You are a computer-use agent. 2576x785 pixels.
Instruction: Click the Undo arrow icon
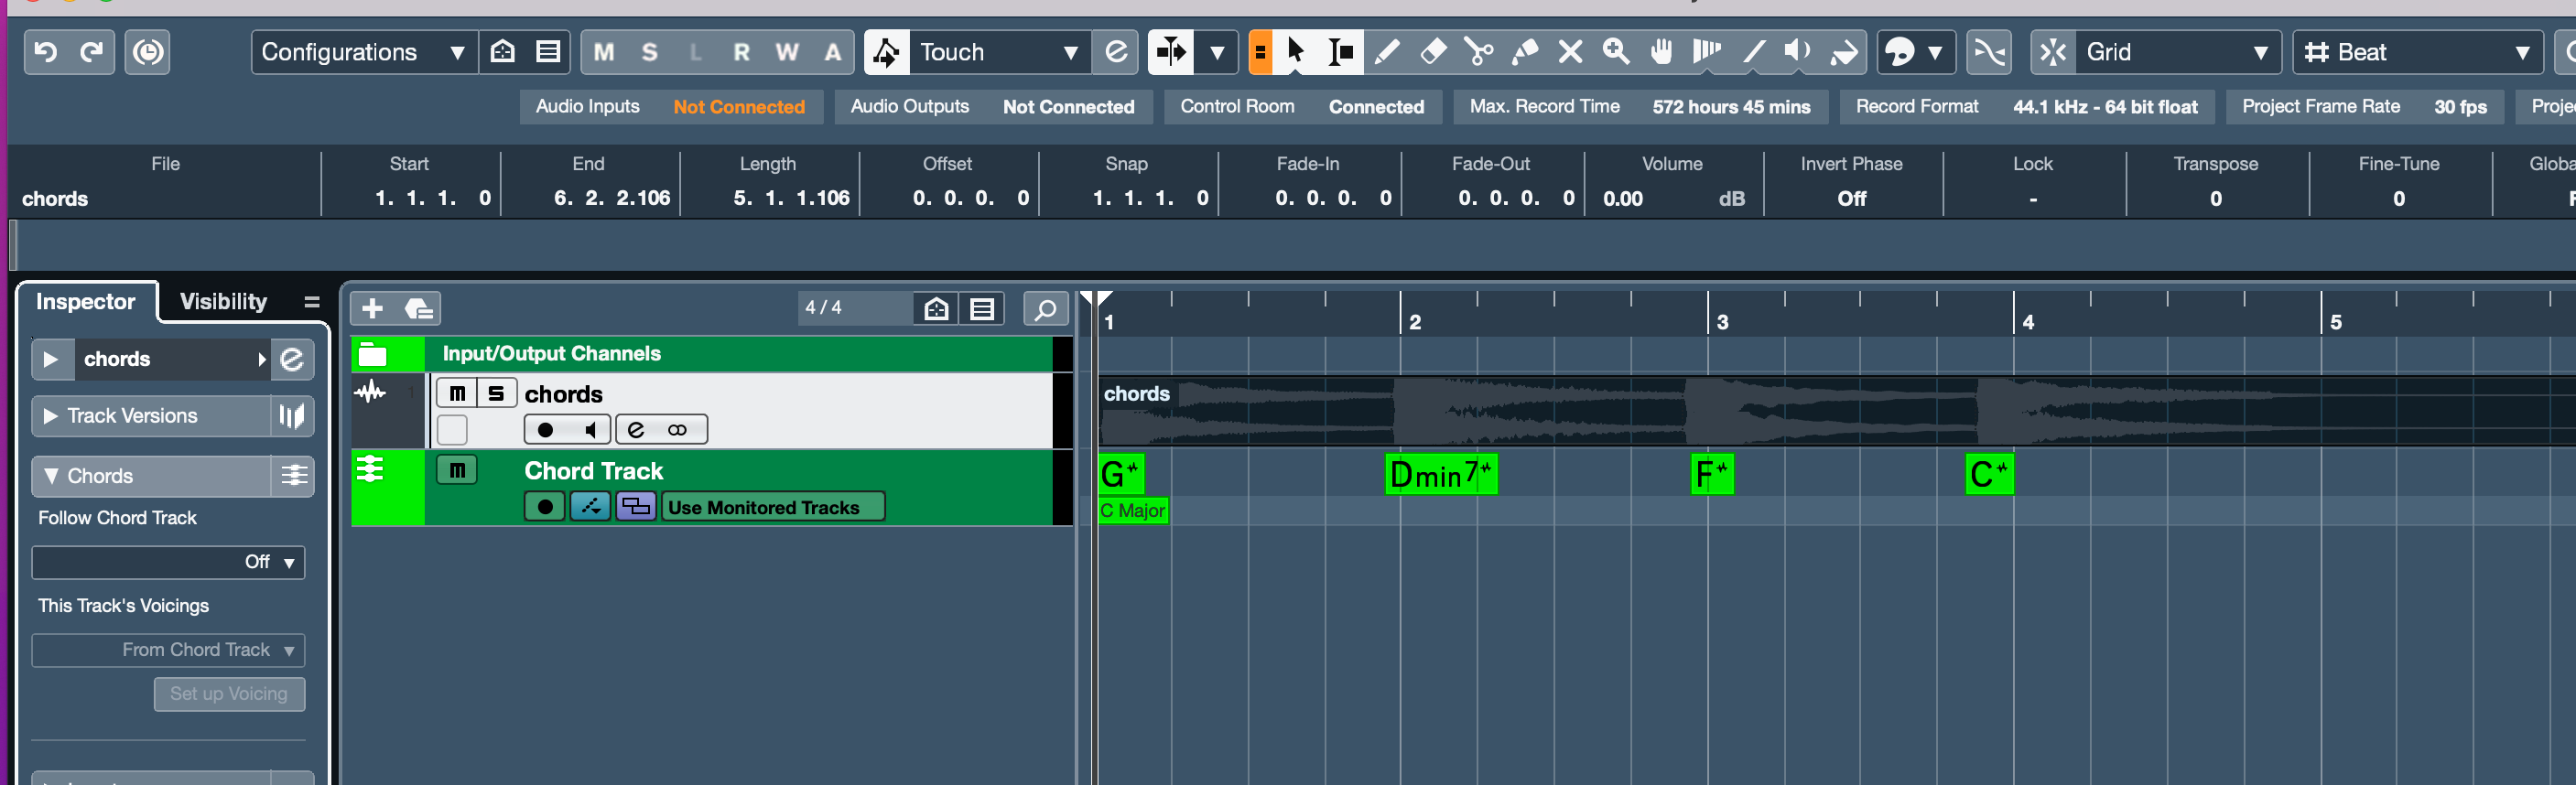click(46, 52)
